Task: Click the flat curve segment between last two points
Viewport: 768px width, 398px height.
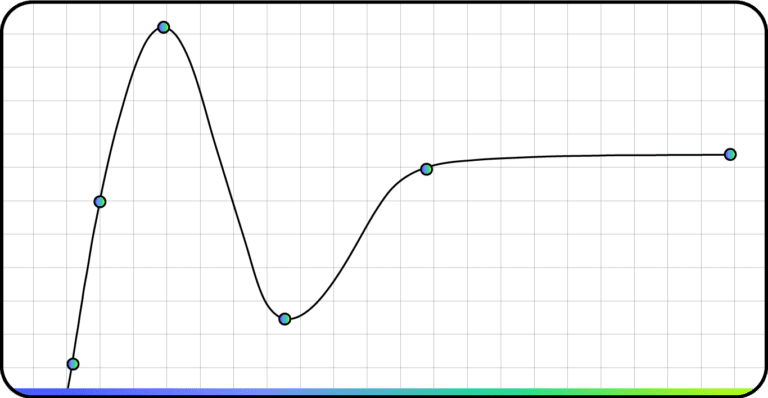Action: (578, 156)
